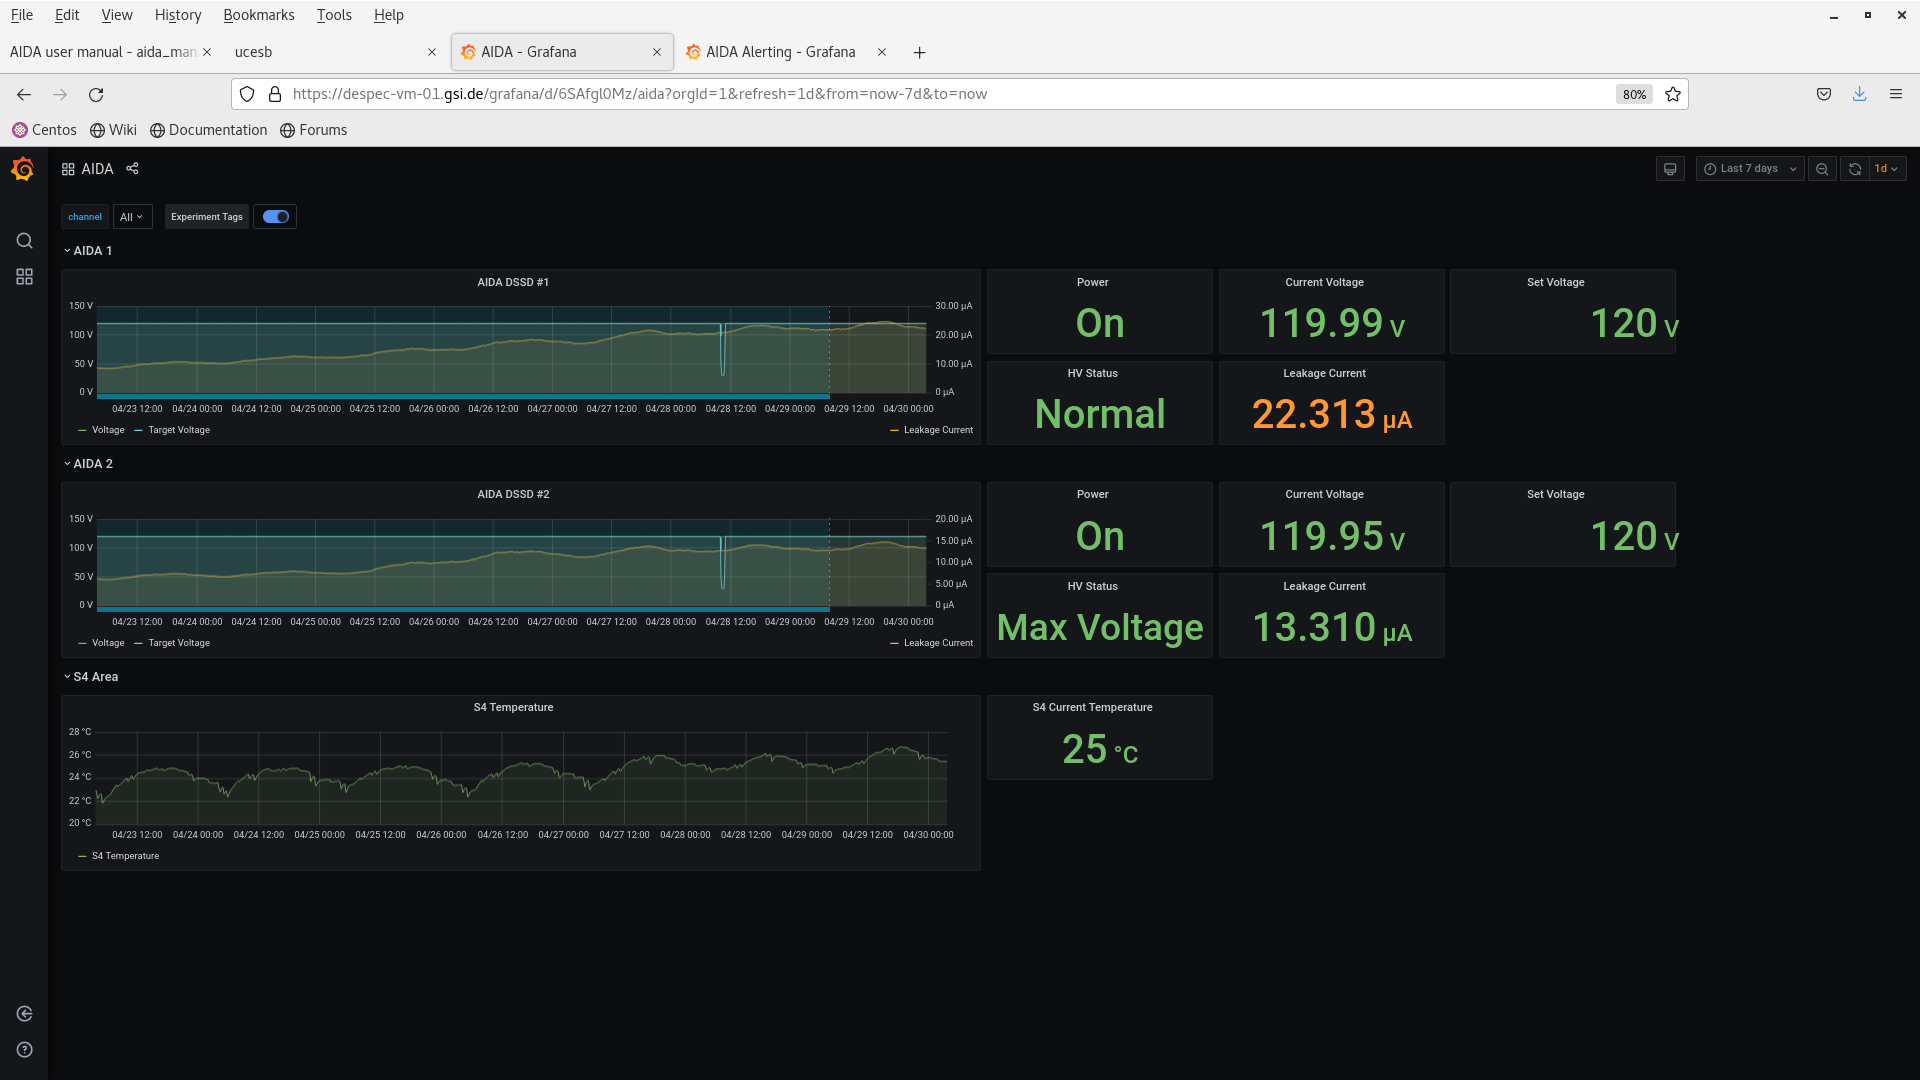The height and width of the screenshot is (1080, 1920).
Task: Open the Help question-mark icon in sidebar
Action: click(24, 1050)
